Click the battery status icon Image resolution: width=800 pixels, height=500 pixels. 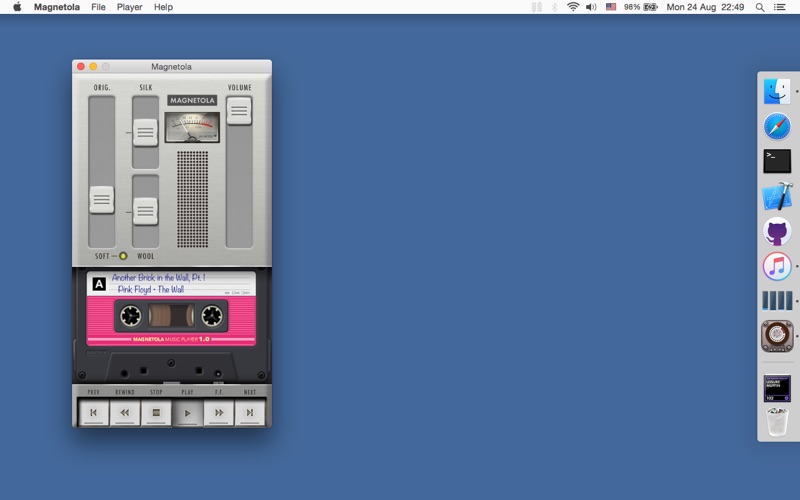651,7
